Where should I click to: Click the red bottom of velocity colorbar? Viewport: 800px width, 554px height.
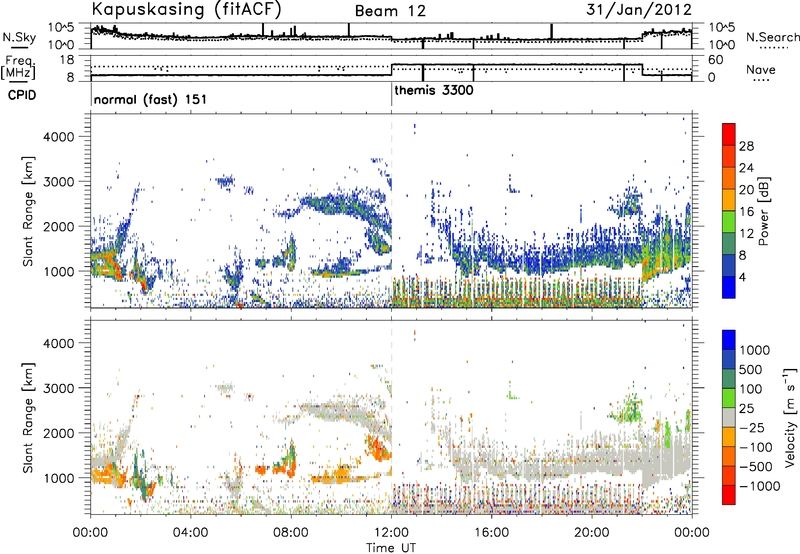coord(729,495)
